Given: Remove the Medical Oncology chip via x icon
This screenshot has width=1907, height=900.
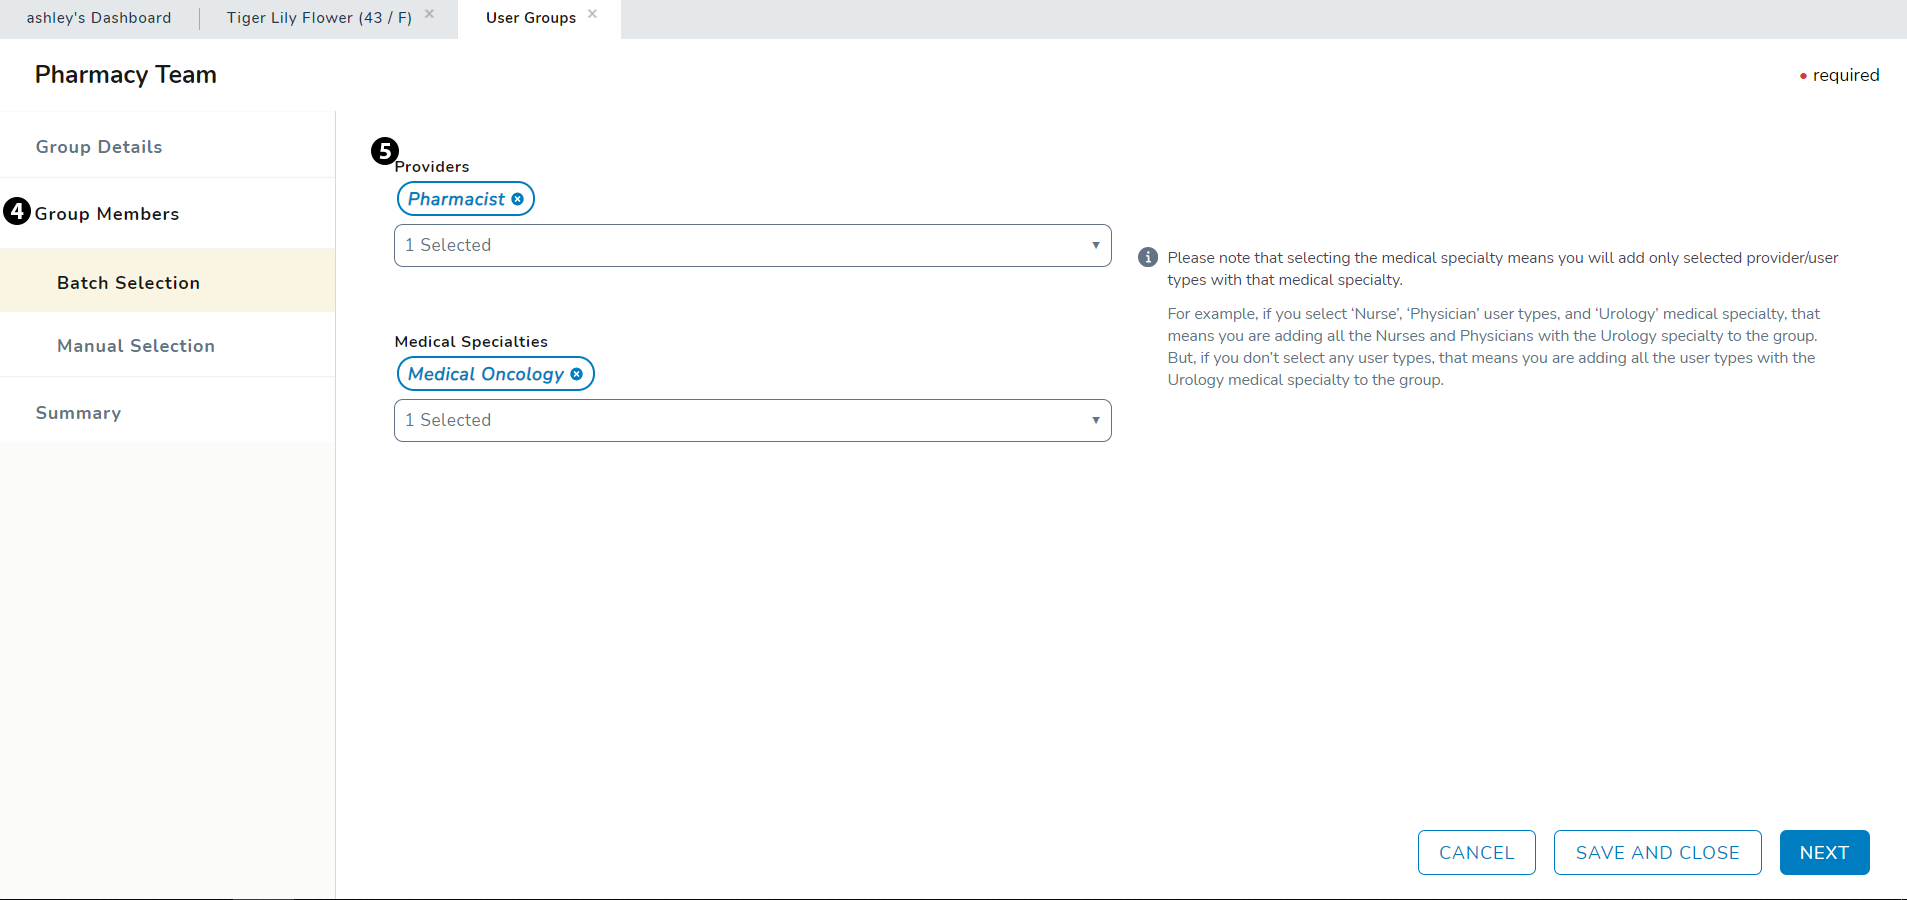Looking at the screenshot, I should tap(576, 374).
